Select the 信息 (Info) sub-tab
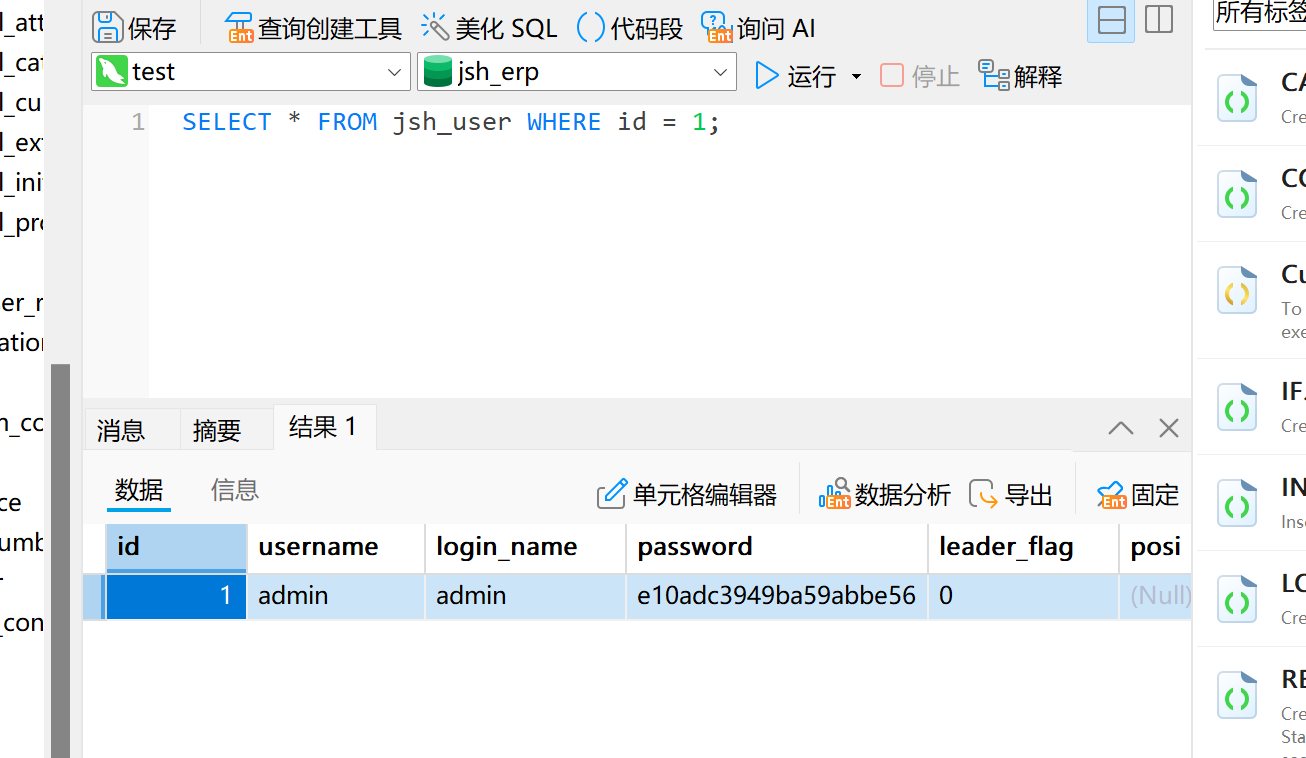 pyautogui.click(x=235, y=490)
